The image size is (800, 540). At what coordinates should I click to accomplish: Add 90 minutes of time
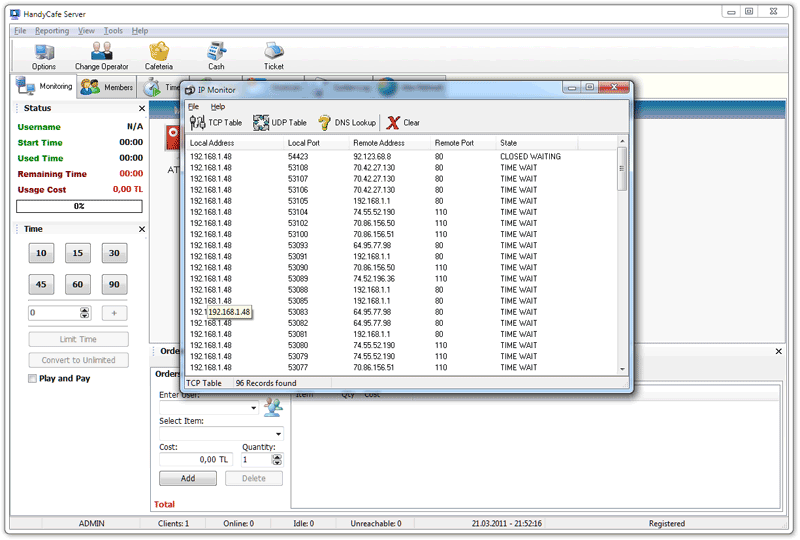tap(114, 285)
